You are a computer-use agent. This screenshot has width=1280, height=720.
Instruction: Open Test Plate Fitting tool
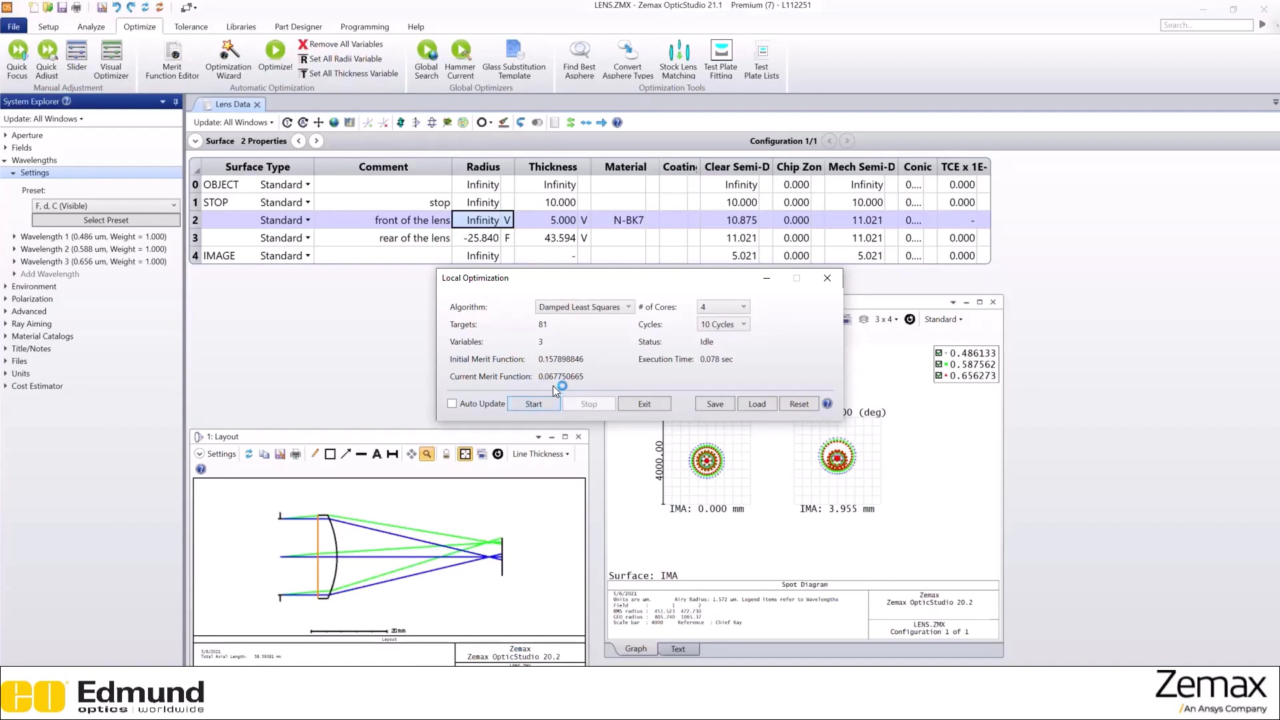tap(720, 60)
